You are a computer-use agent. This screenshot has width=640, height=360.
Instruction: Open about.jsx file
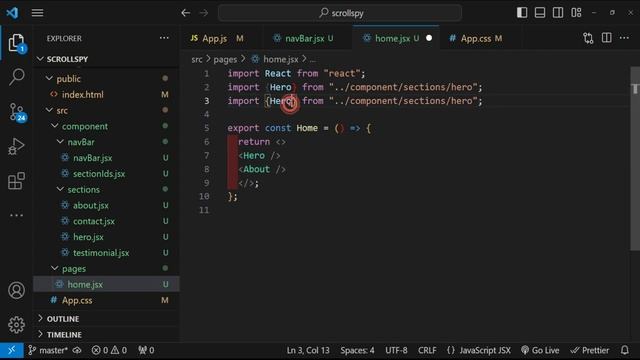click(106, 205)
